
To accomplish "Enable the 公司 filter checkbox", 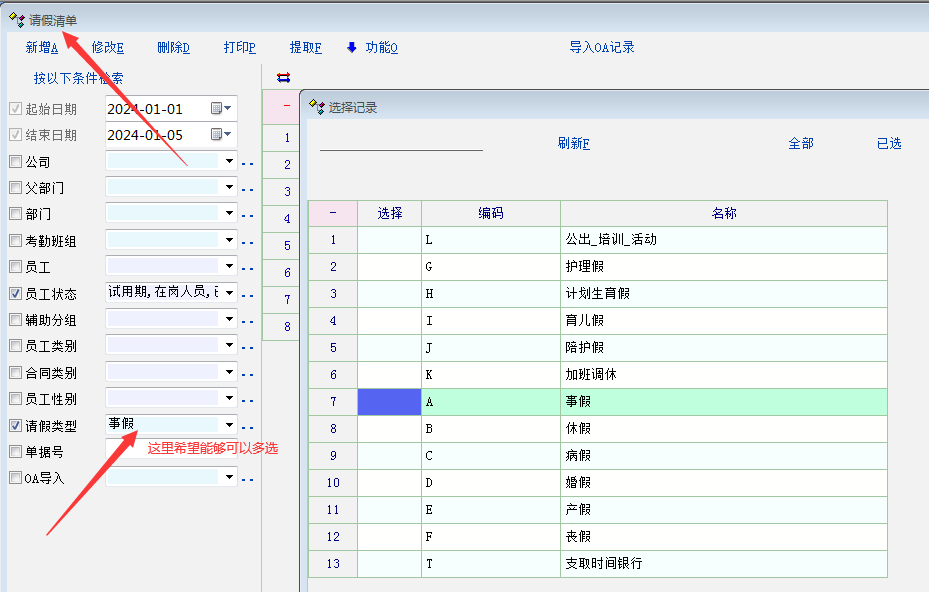I will (15, 162).
